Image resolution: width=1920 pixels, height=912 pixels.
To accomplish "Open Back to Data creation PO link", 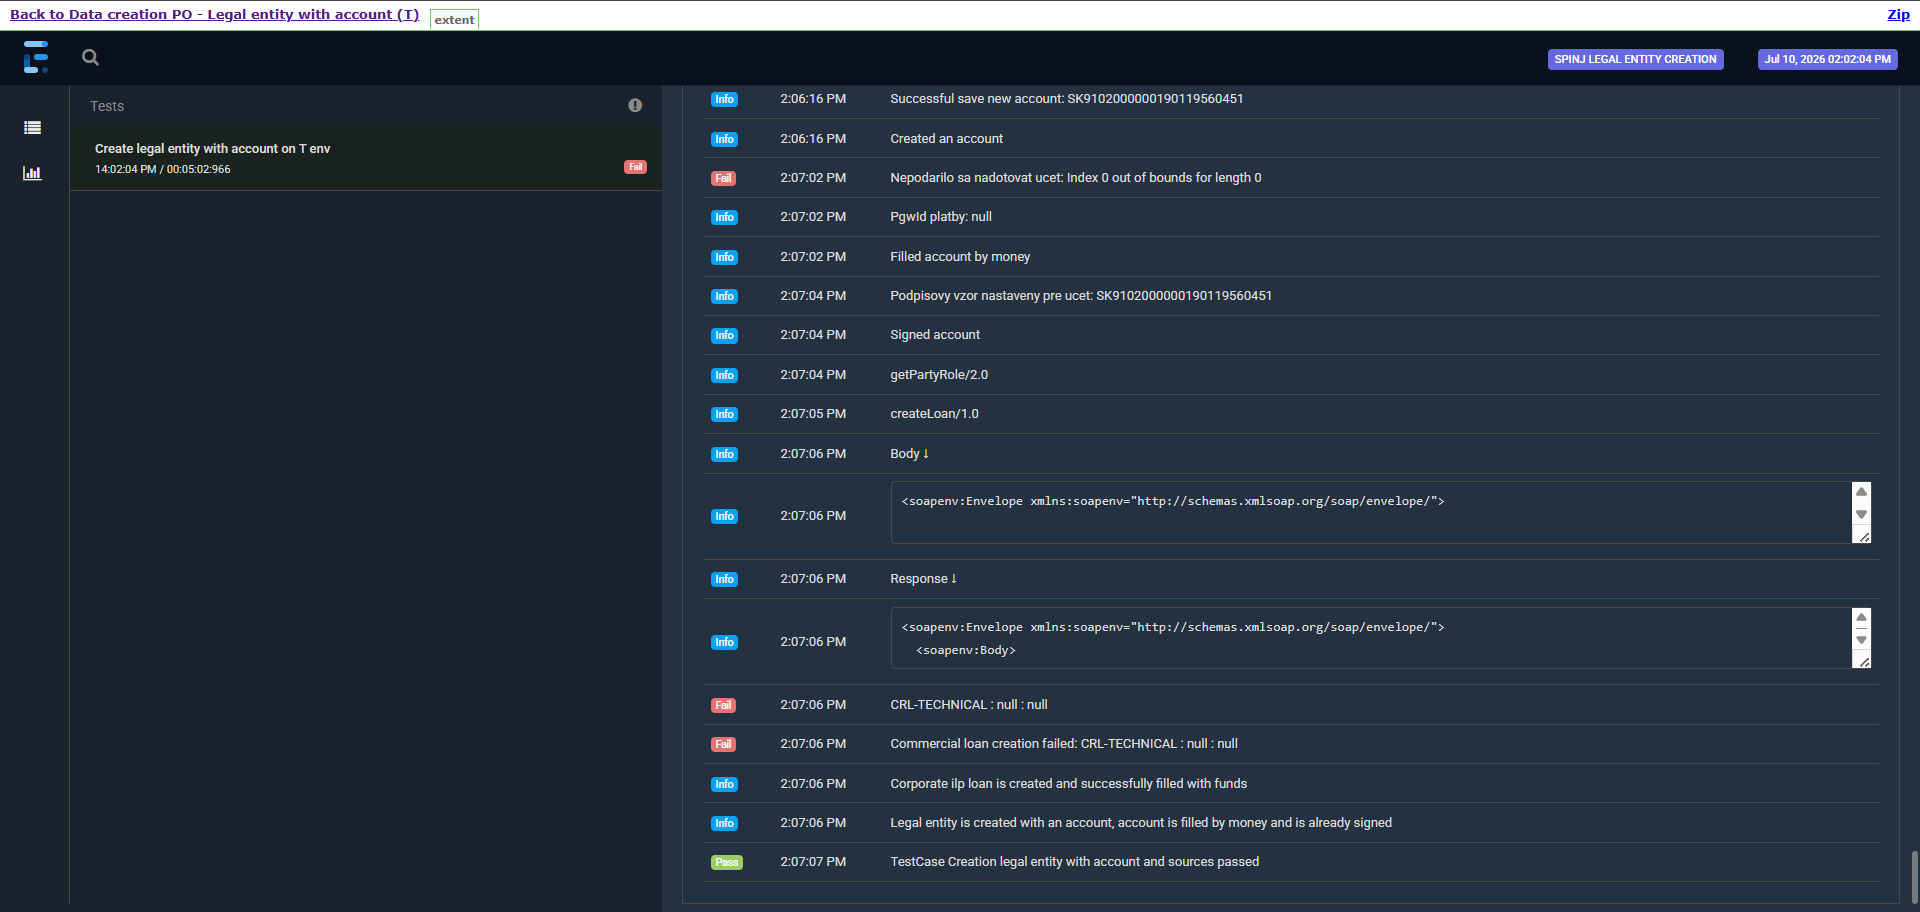I will tap(214, 14).
